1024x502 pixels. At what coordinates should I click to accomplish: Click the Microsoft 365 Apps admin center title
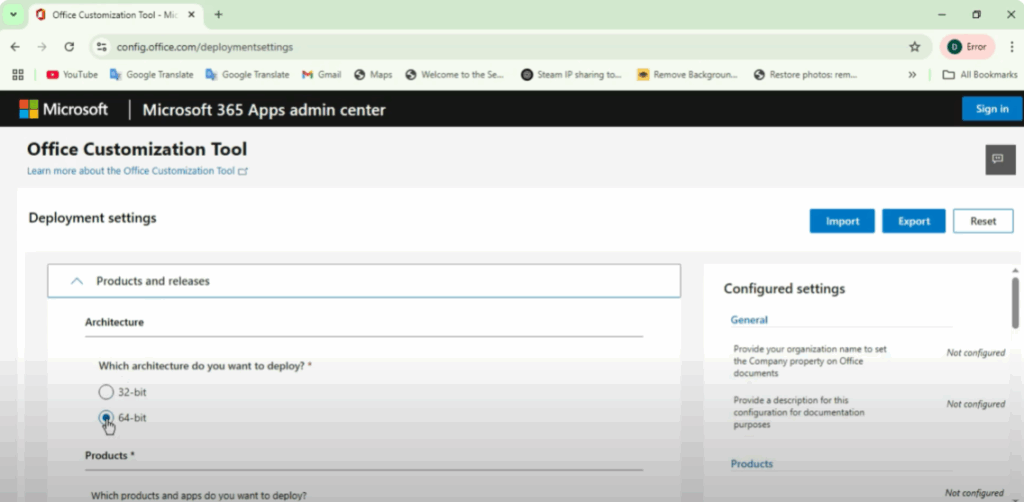point(264,110)
